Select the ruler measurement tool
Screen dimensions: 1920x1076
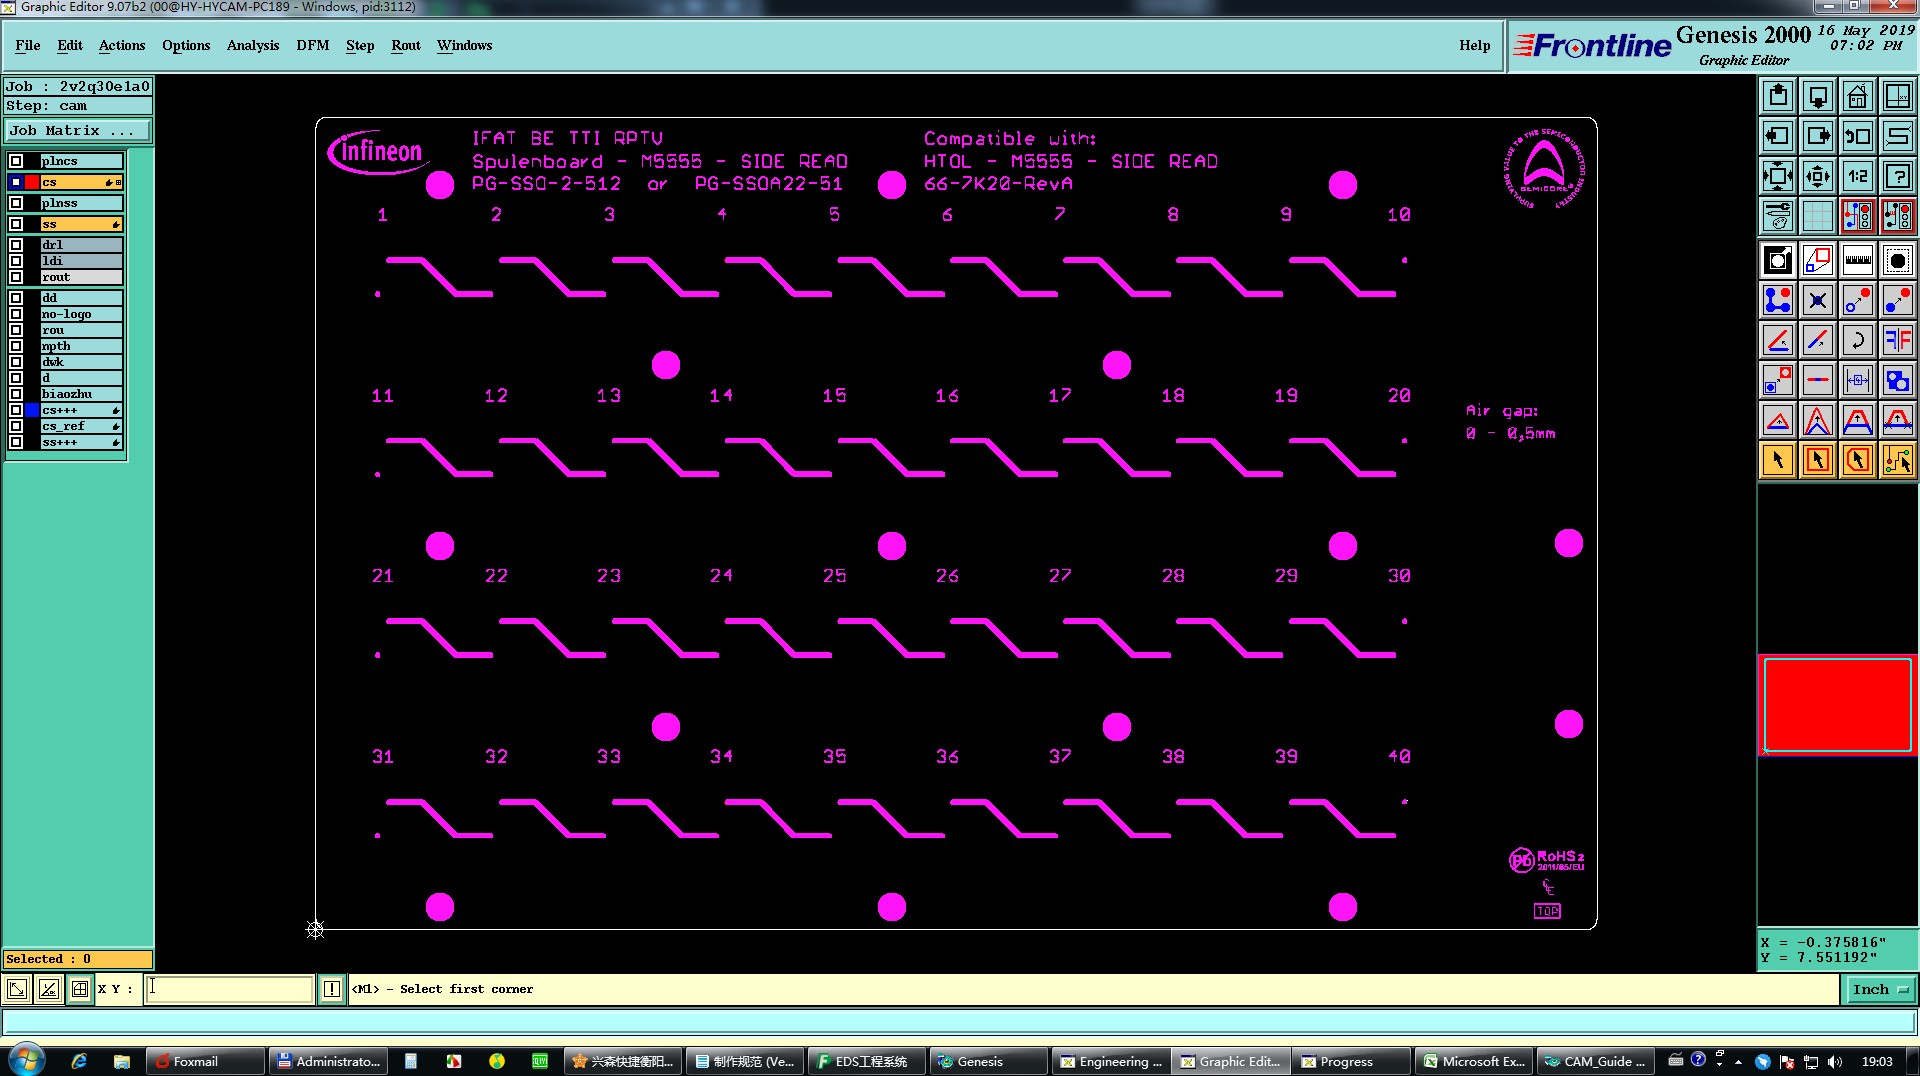(x=1857, y=261)
